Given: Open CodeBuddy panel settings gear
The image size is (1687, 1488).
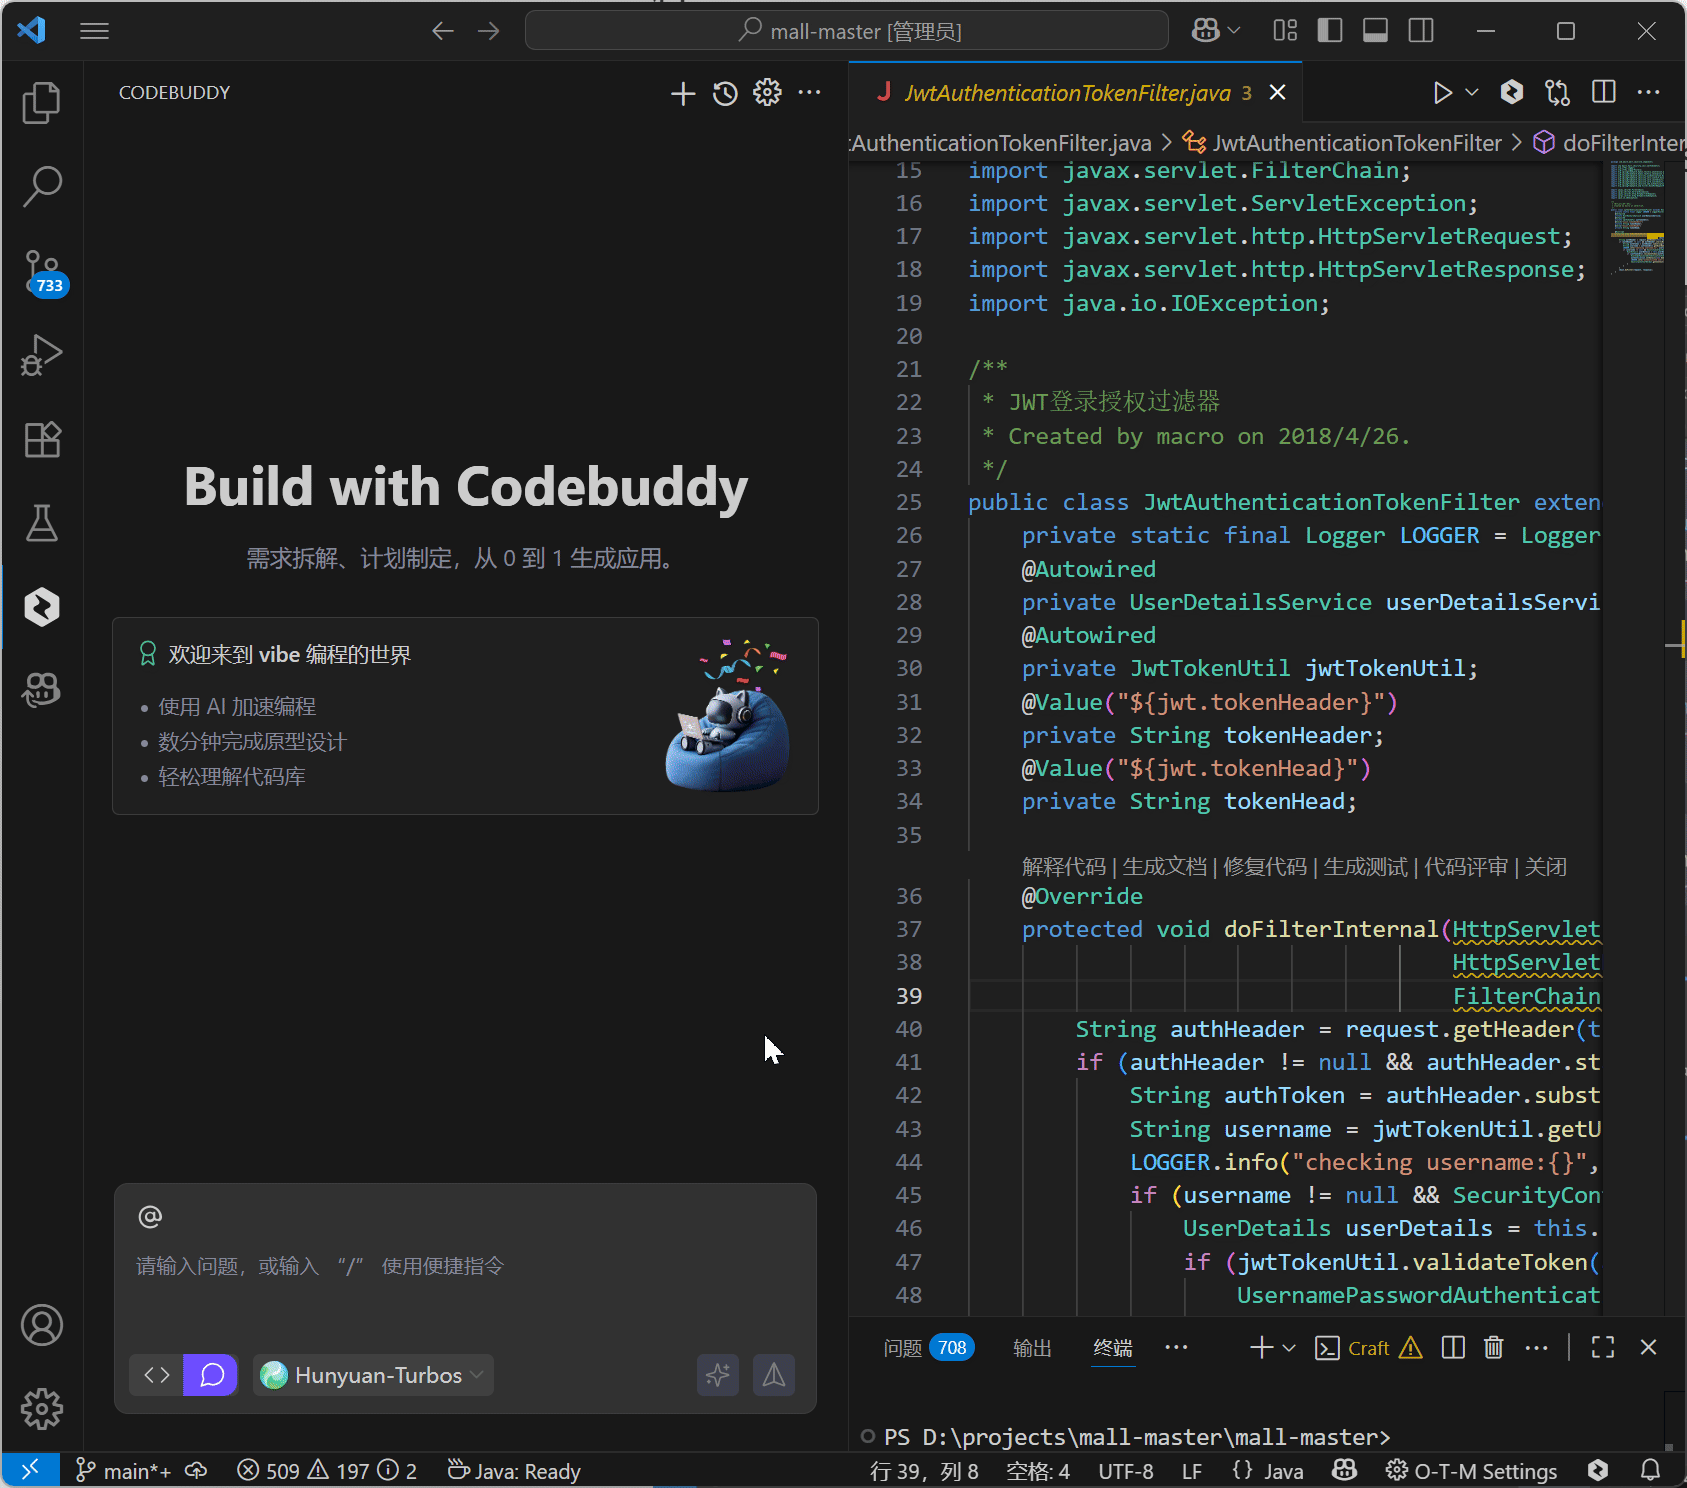Looking at the screenshot, I should [x=767, y=93].
